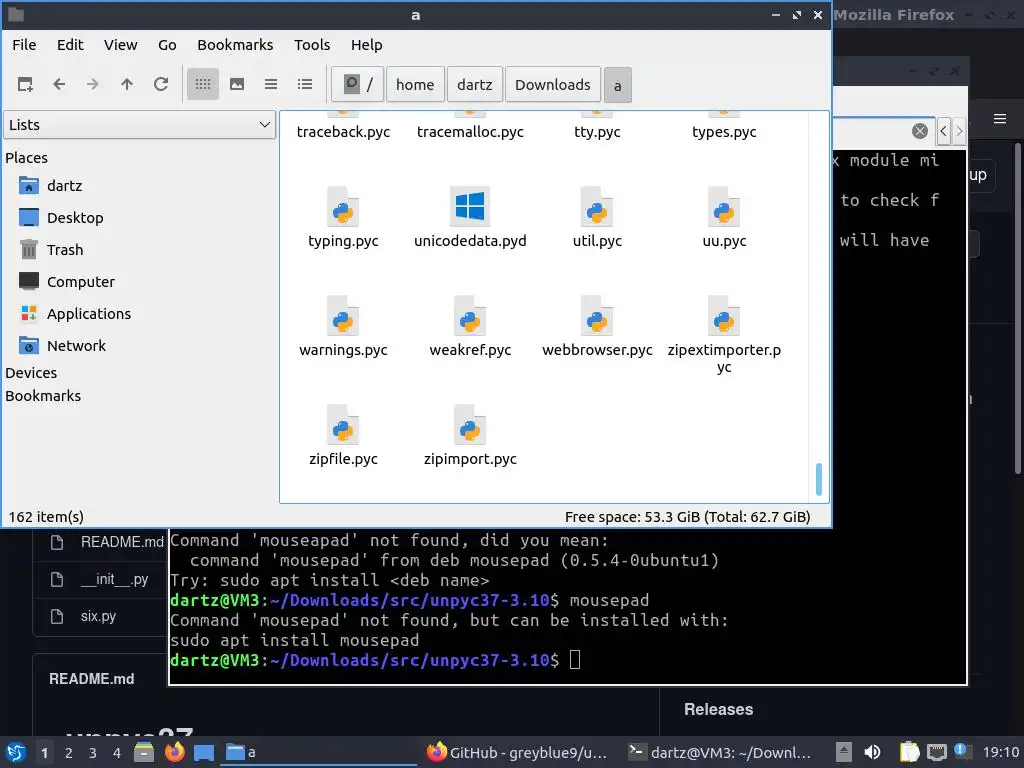Select weakref.pyc file icon

click(470, 317)
